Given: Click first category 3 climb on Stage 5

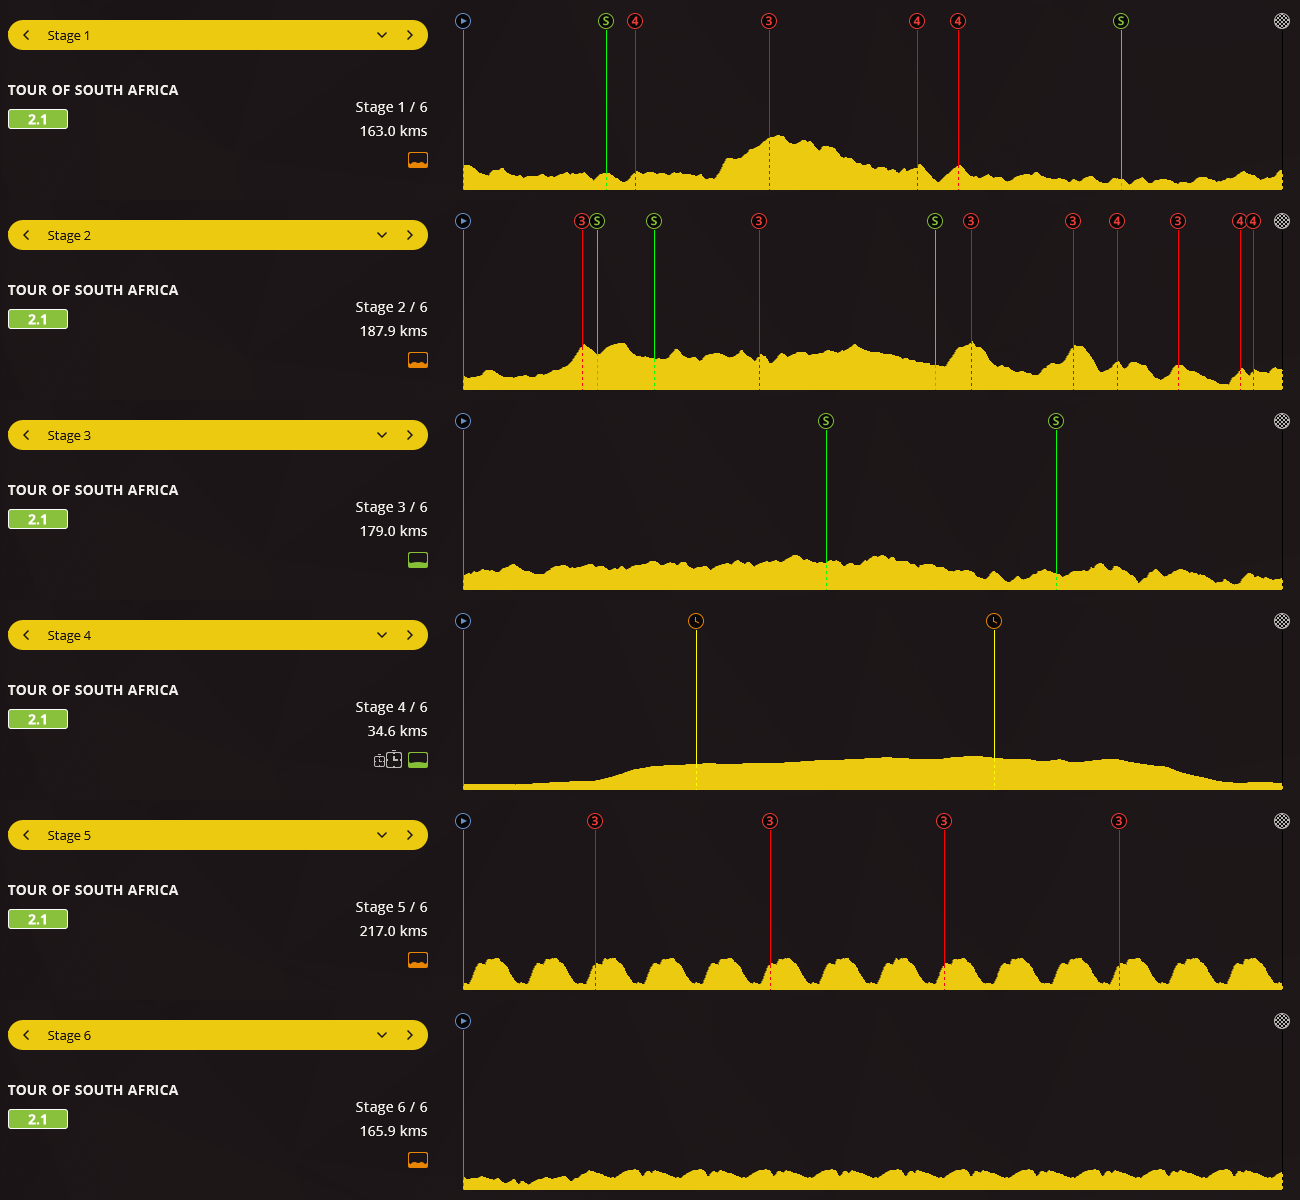Looking at the screenshot, I should (x=595, y=821).
